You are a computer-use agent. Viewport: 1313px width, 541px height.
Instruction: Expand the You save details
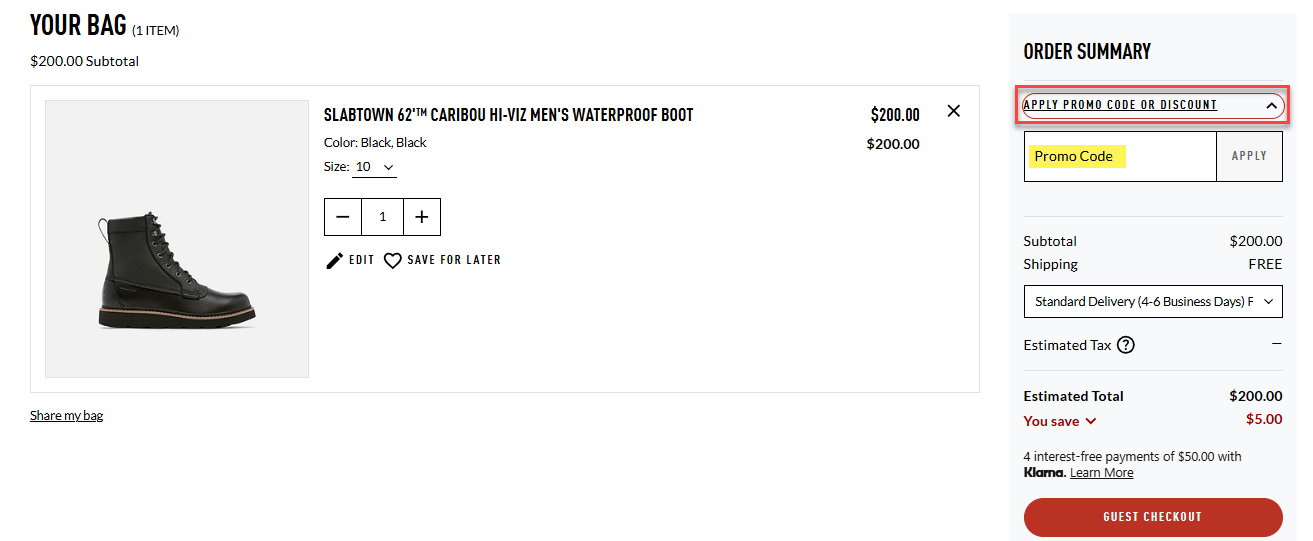[1060, 421]
